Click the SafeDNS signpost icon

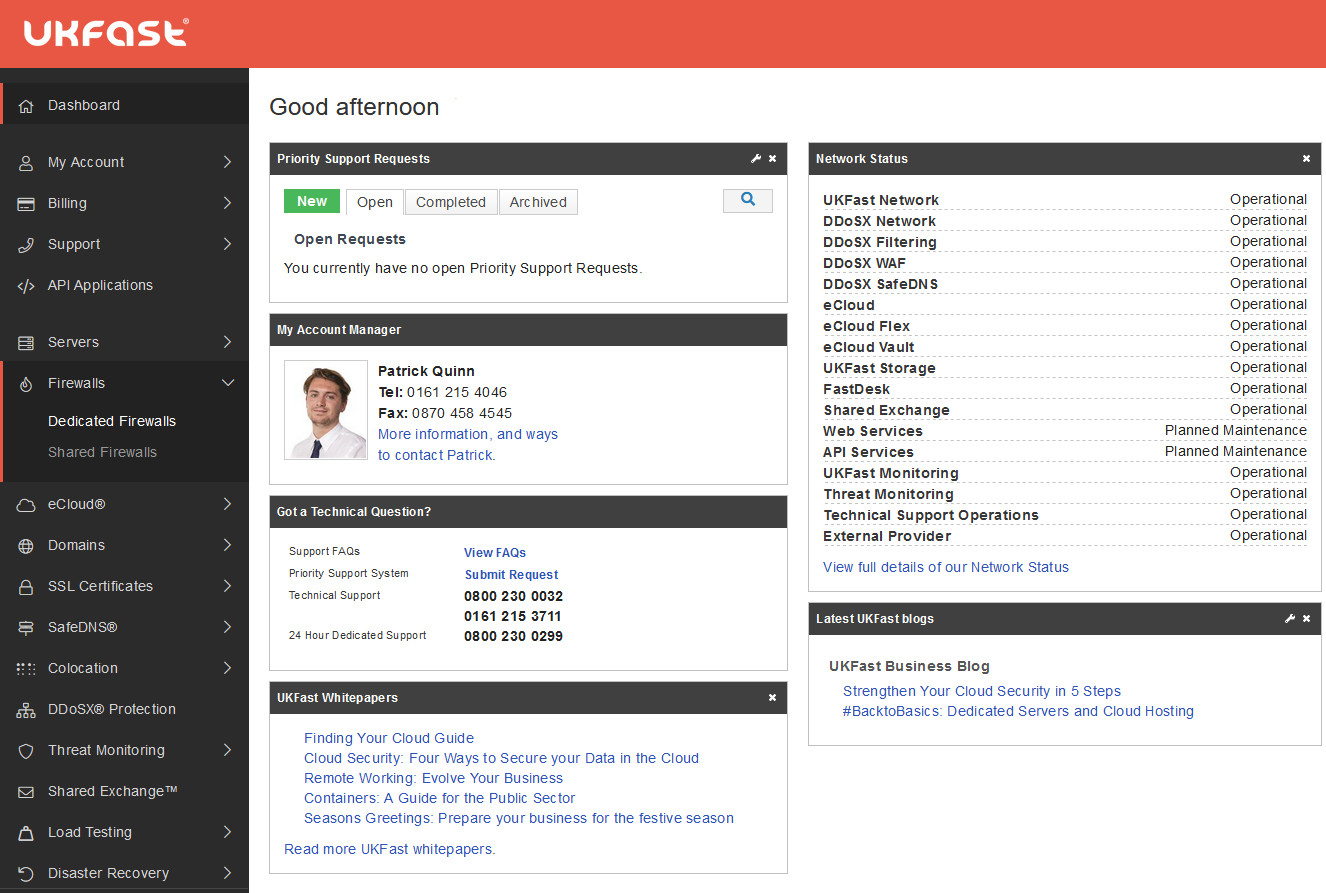click(x=27, y=628)
